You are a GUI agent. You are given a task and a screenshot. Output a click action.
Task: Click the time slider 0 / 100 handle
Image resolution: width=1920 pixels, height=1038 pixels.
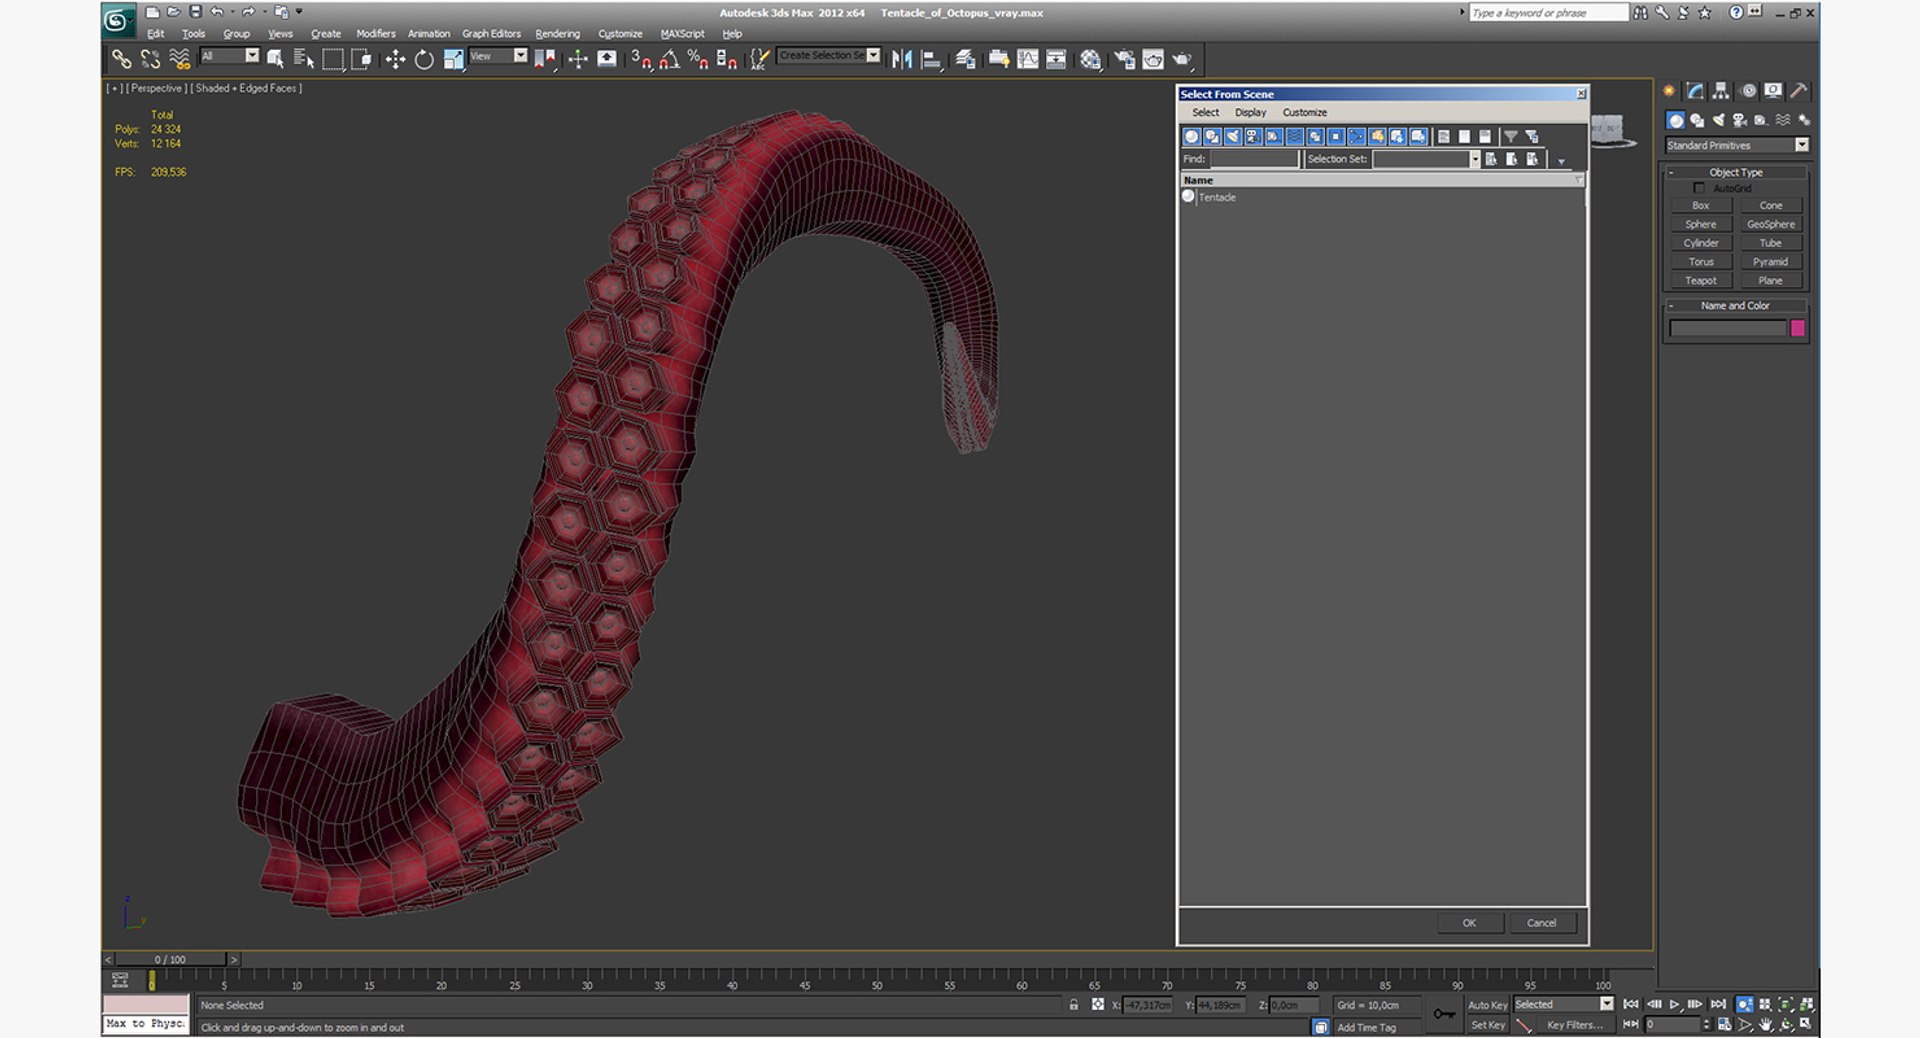click(x=170, y=959)
